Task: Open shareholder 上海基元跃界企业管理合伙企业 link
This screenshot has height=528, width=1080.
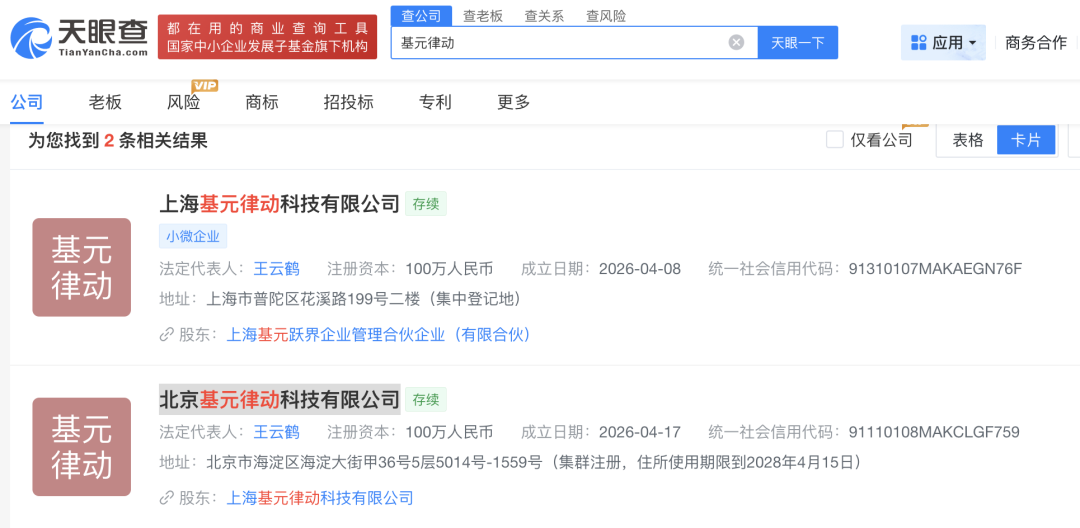Action: coord(380,335)
